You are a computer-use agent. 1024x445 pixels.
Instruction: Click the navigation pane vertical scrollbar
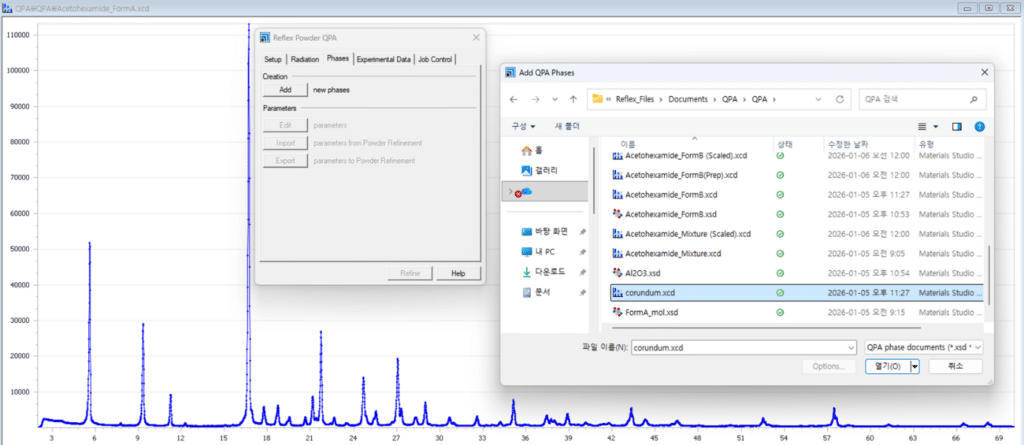coord(593,180)
